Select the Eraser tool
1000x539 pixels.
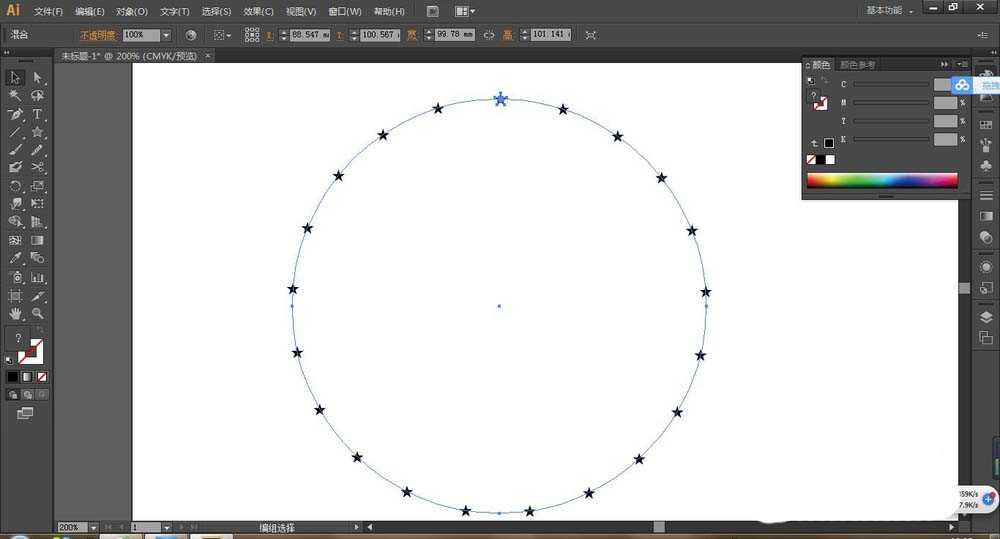point(15,167)
